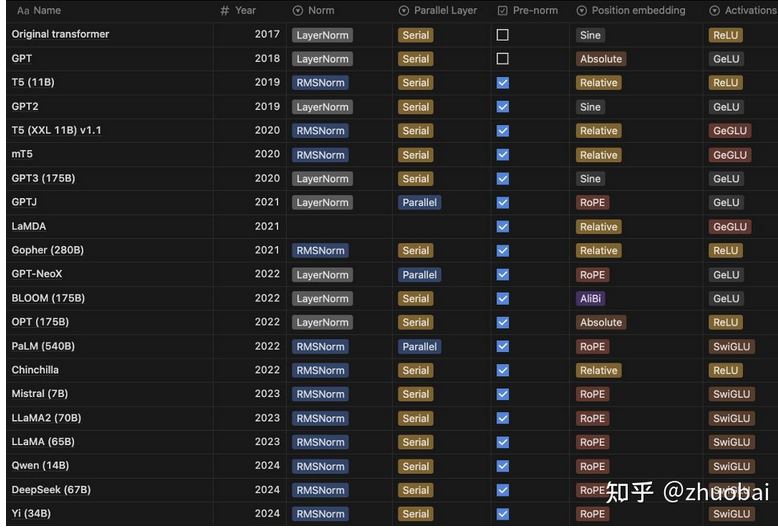Uncheck Pre-norm for PaLM (540B)
Screen dimensions: 778x530
click(x=503, y=346)
